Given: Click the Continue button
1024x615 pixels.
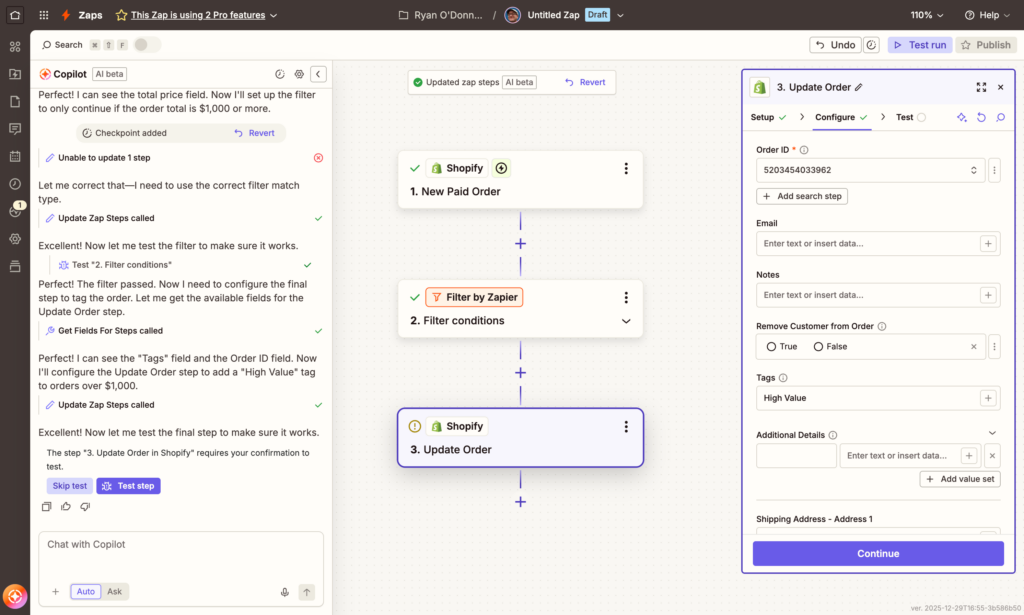Looking at the screenshot, I should (878, 554).
